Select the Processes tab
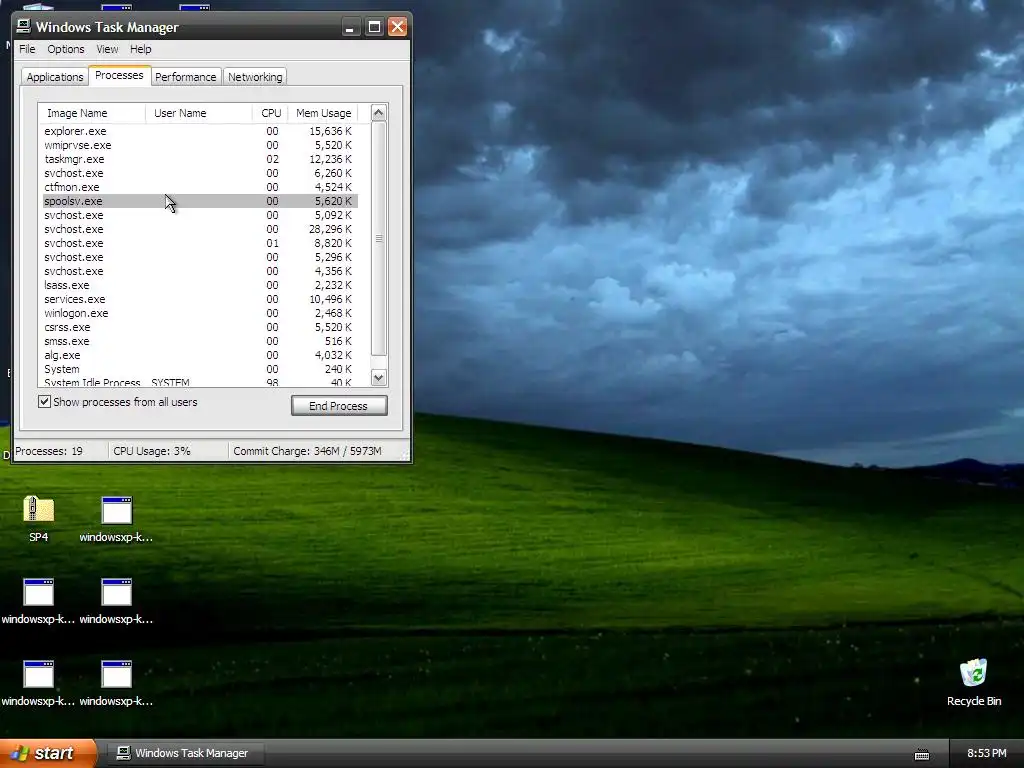 (119, 75)
